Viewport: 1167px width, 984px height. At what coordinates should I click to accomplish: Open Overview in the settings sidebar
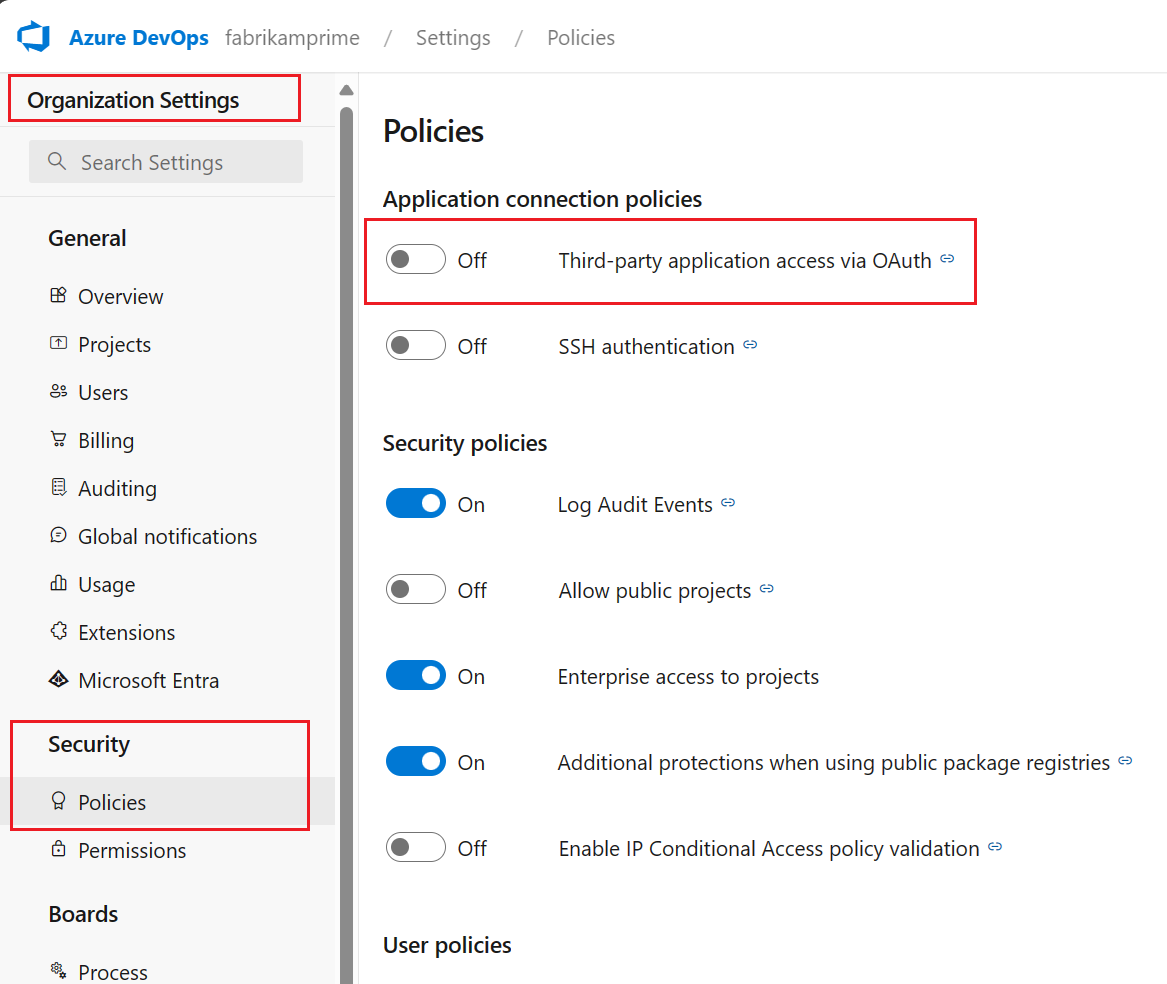(x=167, y=296)
